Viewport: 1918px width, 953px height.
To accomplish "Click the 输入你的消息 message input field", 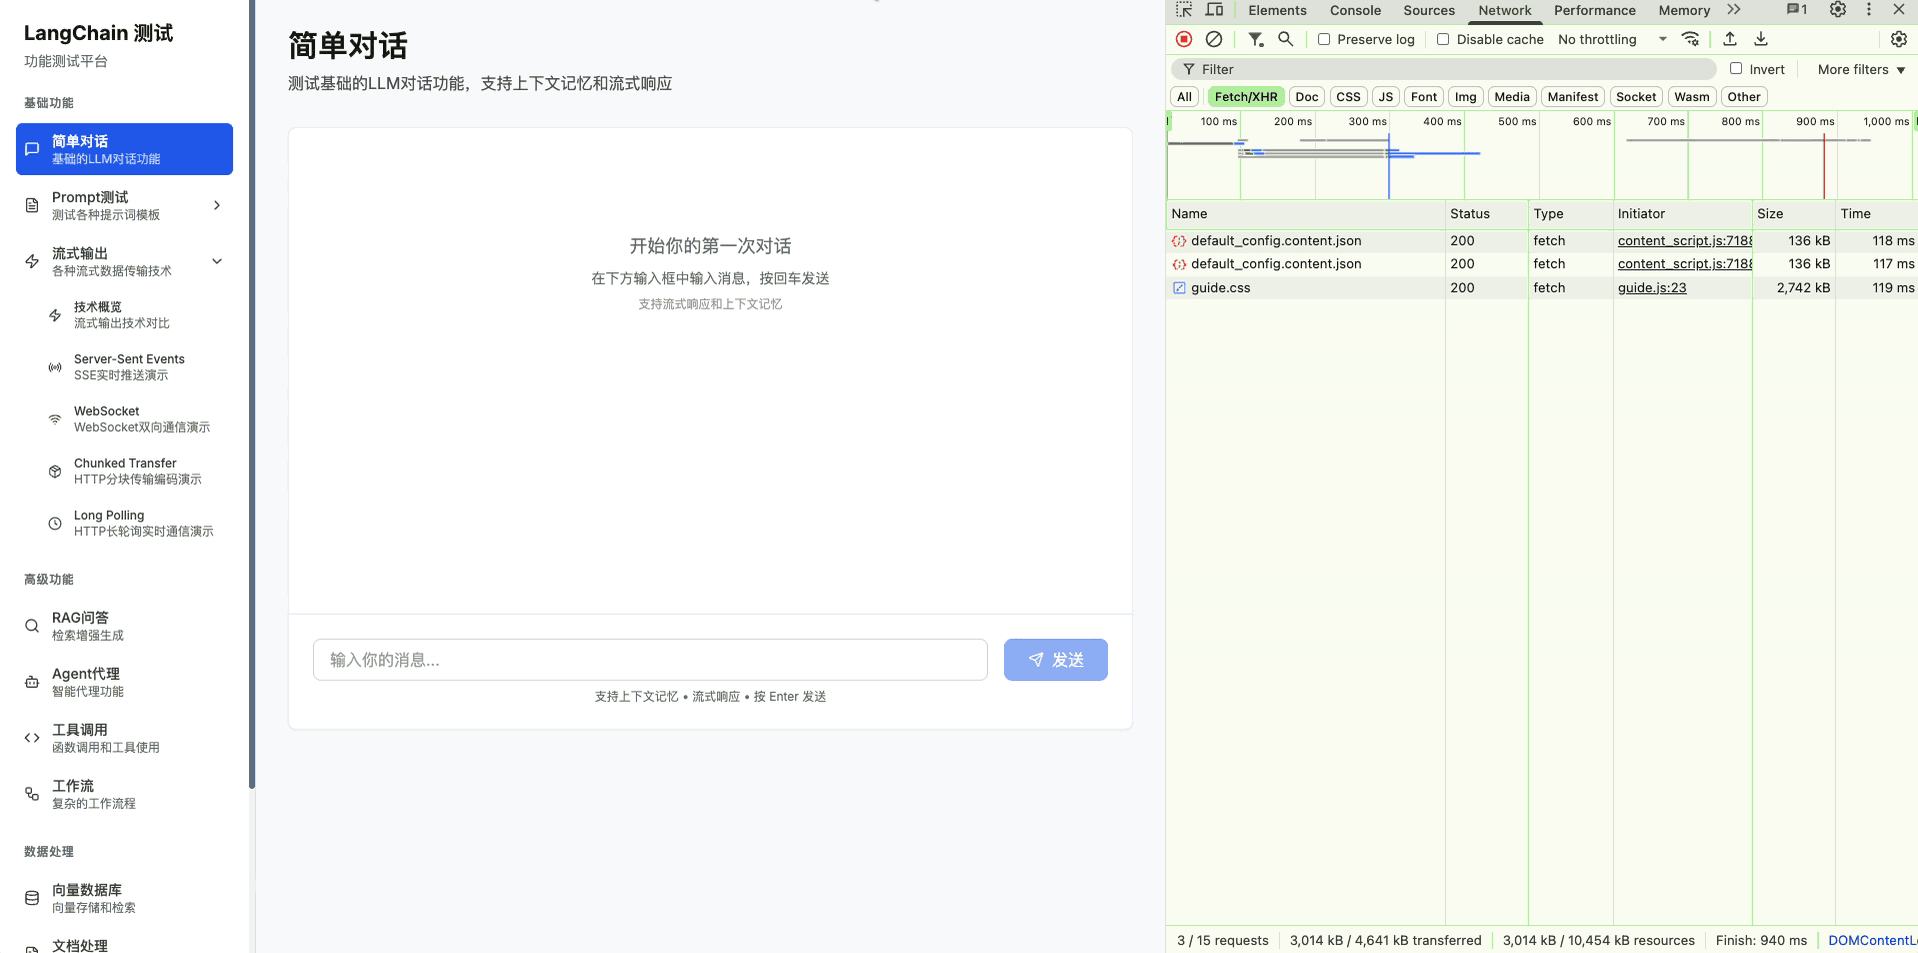I will [650, 660].
